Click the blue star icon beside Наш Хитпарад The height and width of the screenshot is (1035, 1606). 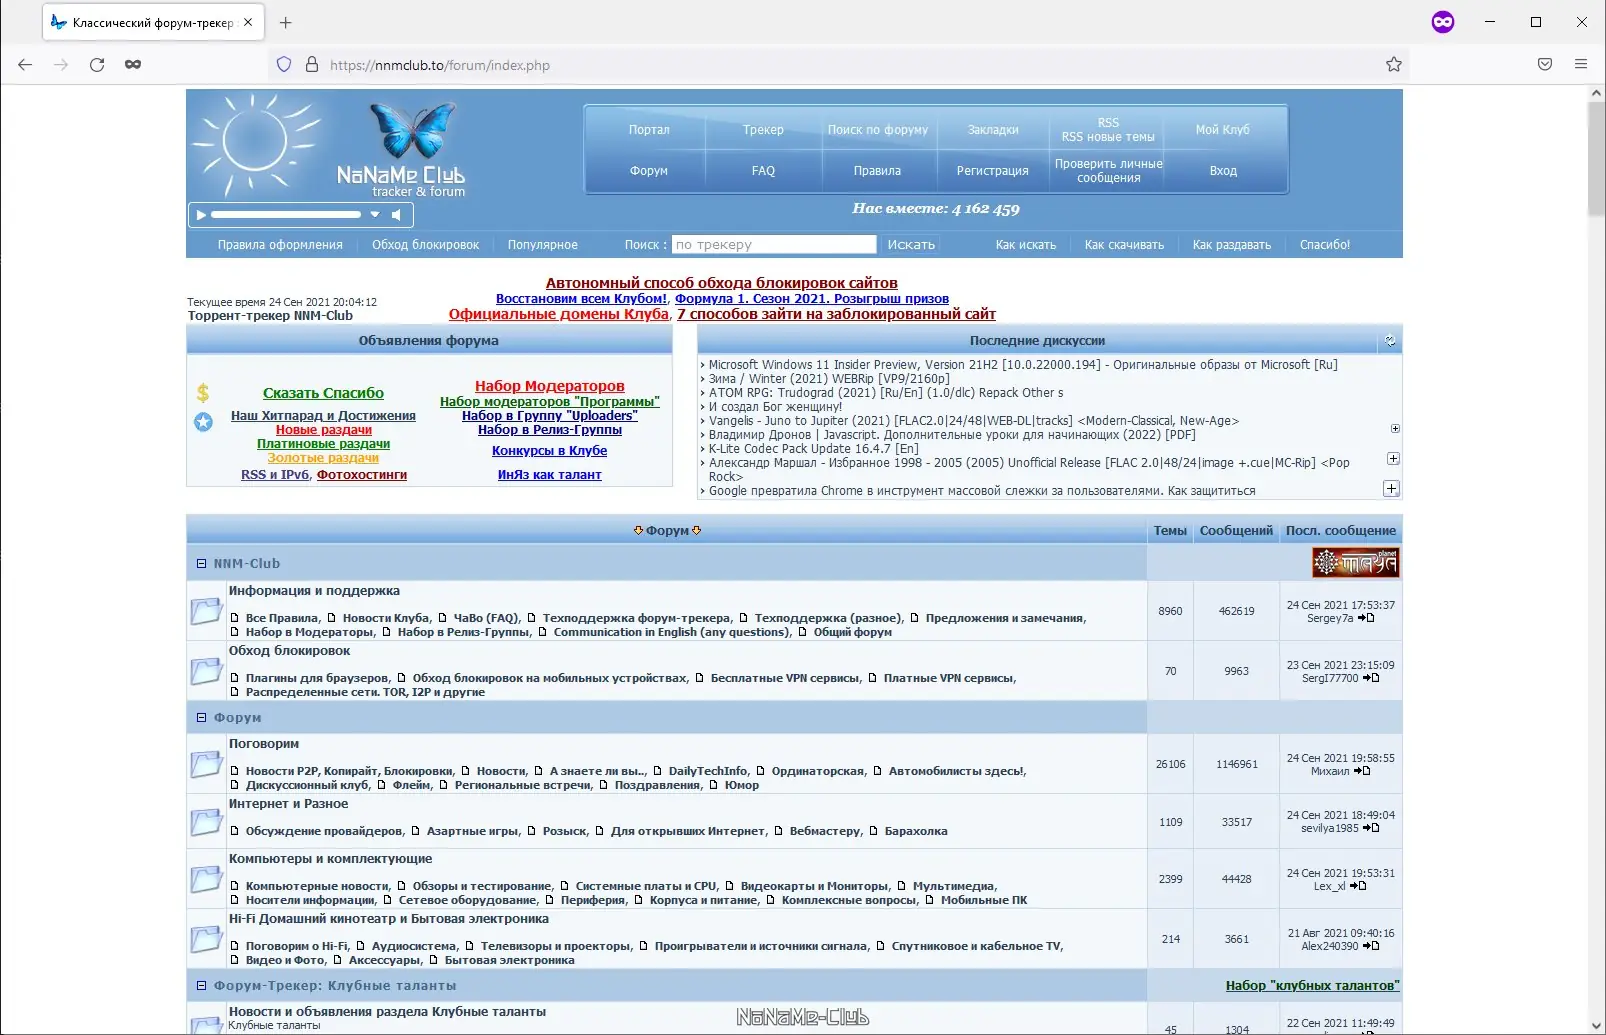[x=204, y=421]
